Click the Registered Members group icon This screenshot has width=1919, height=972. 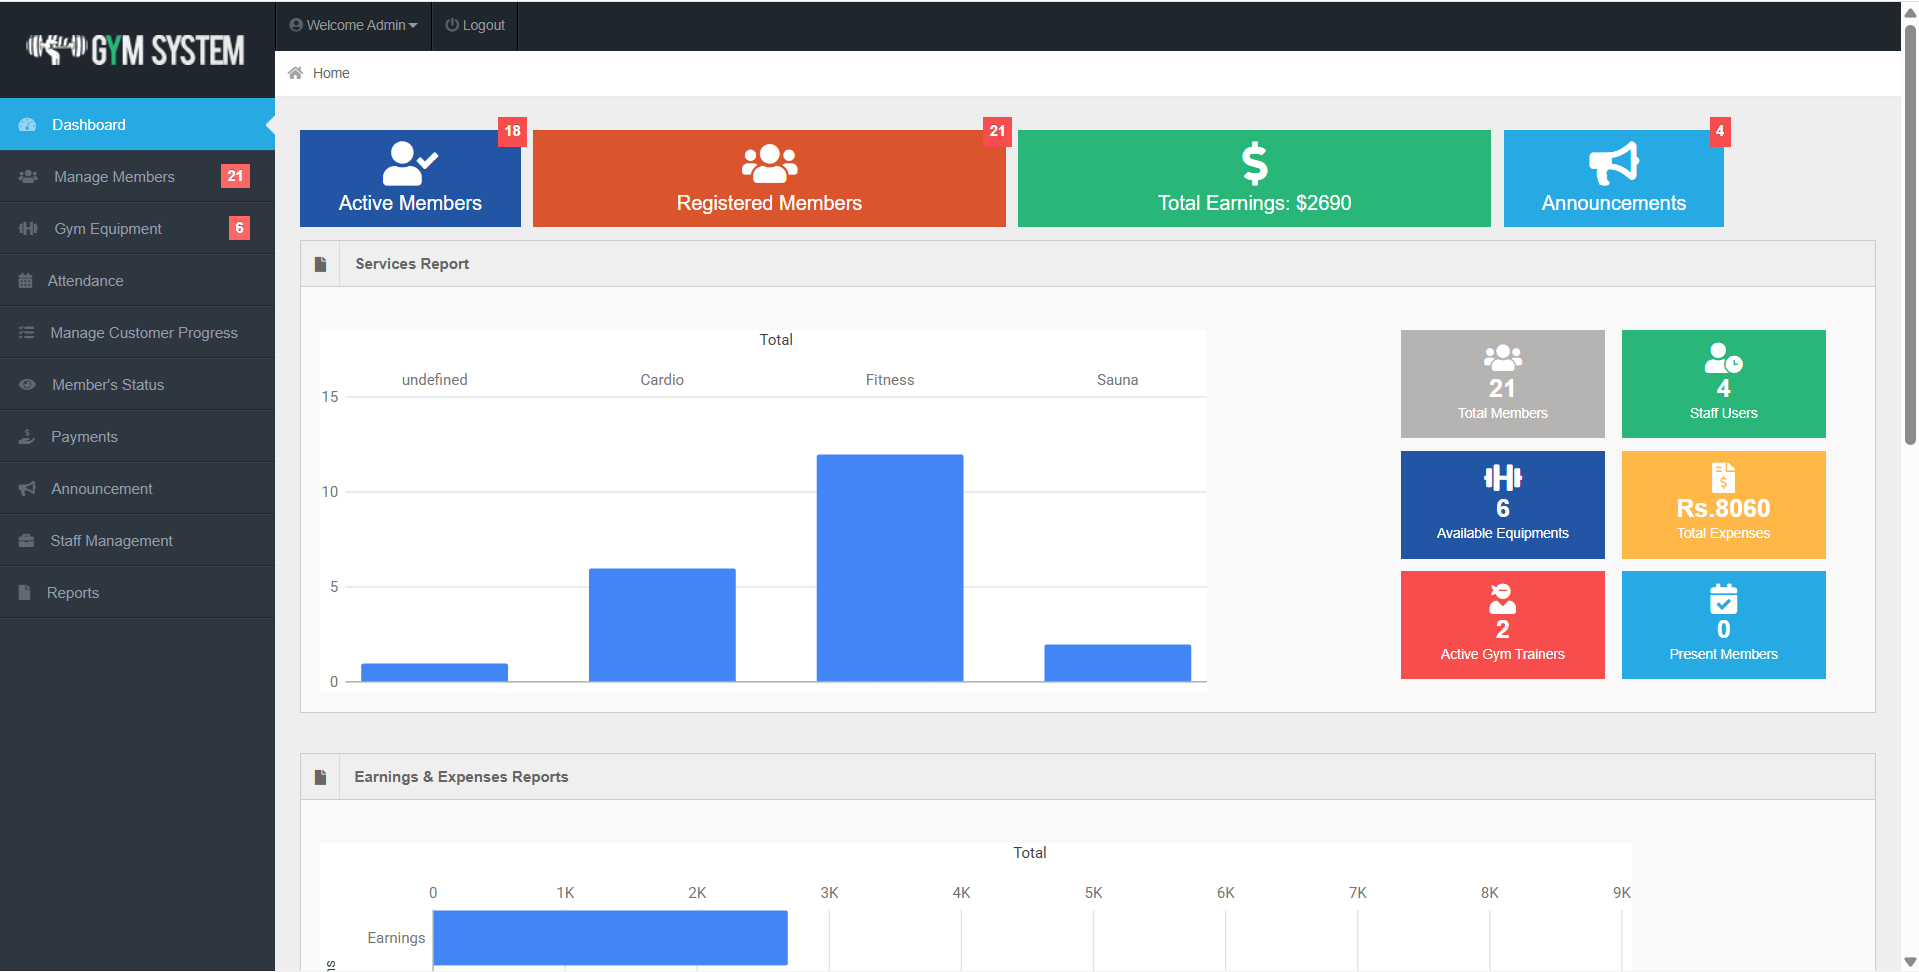coord(769,163)
